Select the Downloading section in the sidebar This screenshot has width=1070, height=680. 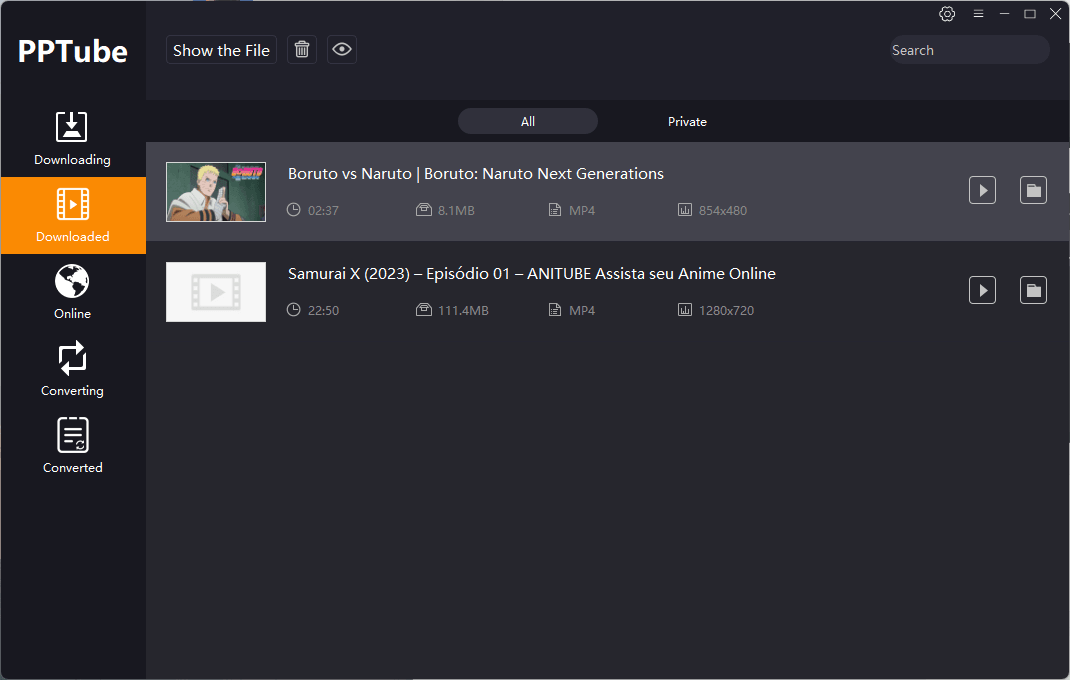[x=72, y=139]
